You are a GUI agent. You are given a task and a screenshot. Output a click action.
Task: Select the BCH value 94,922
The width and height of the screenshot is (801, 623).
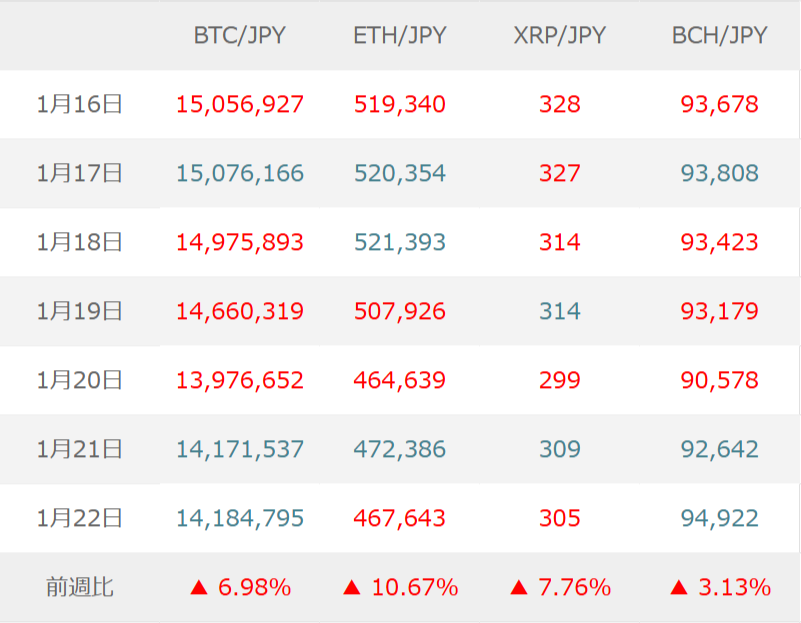(720, 518)
